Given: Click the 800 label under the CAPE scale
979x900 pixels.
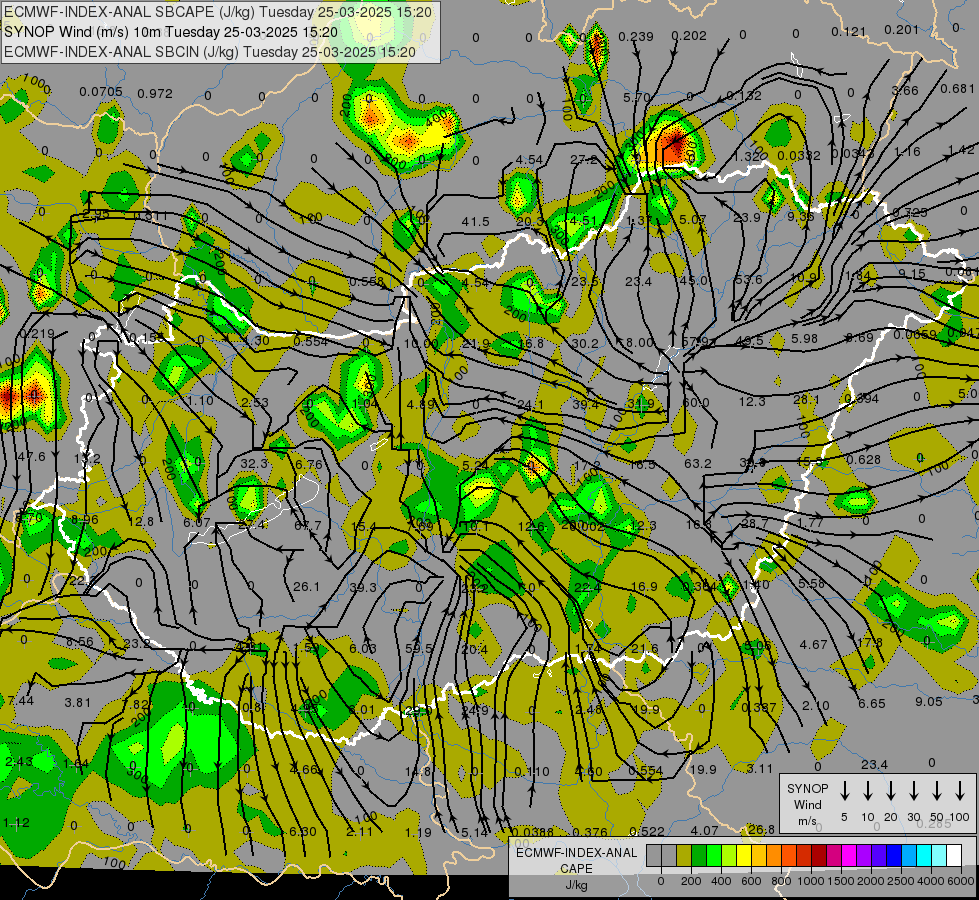Looking at the screenshot, I should click(780, 881).
